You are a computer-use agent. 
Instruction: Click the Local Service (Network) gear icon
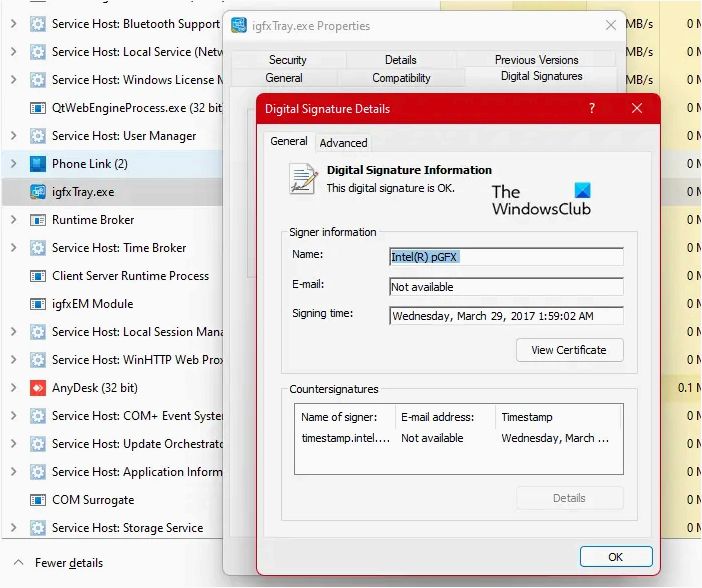pos(38,52)
